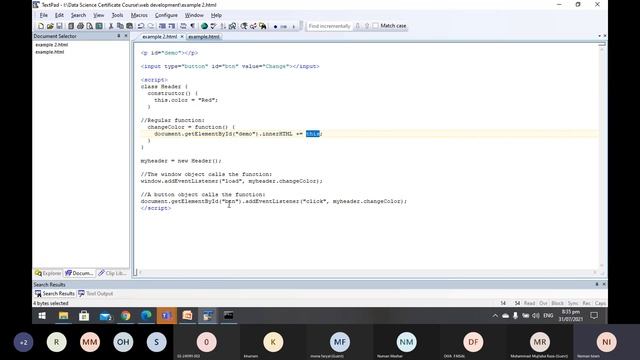Viewport: 640px width, 360px height.
Task: Open the Search menu
Action: [x=78, y=15]
